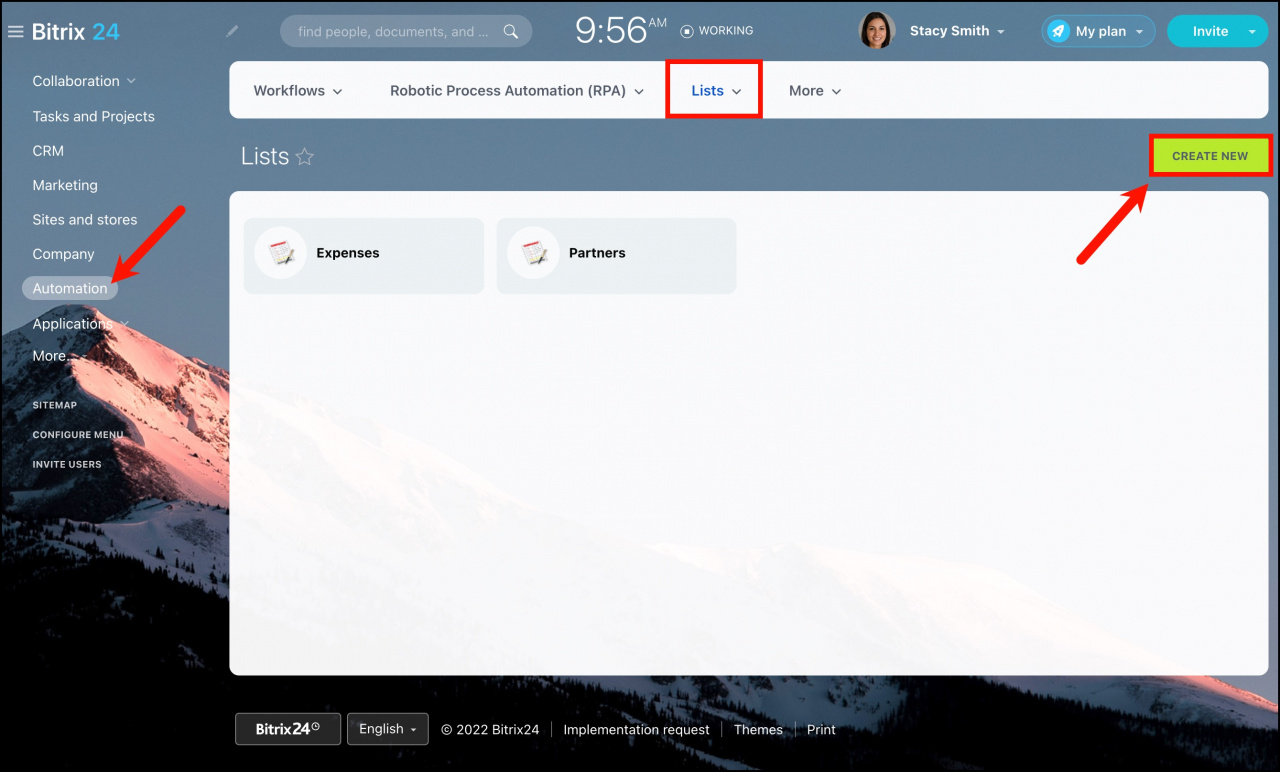The width and height of the screenshot is (1280, 772).
Task: Open the English language selector
Action: pos(388,729)
